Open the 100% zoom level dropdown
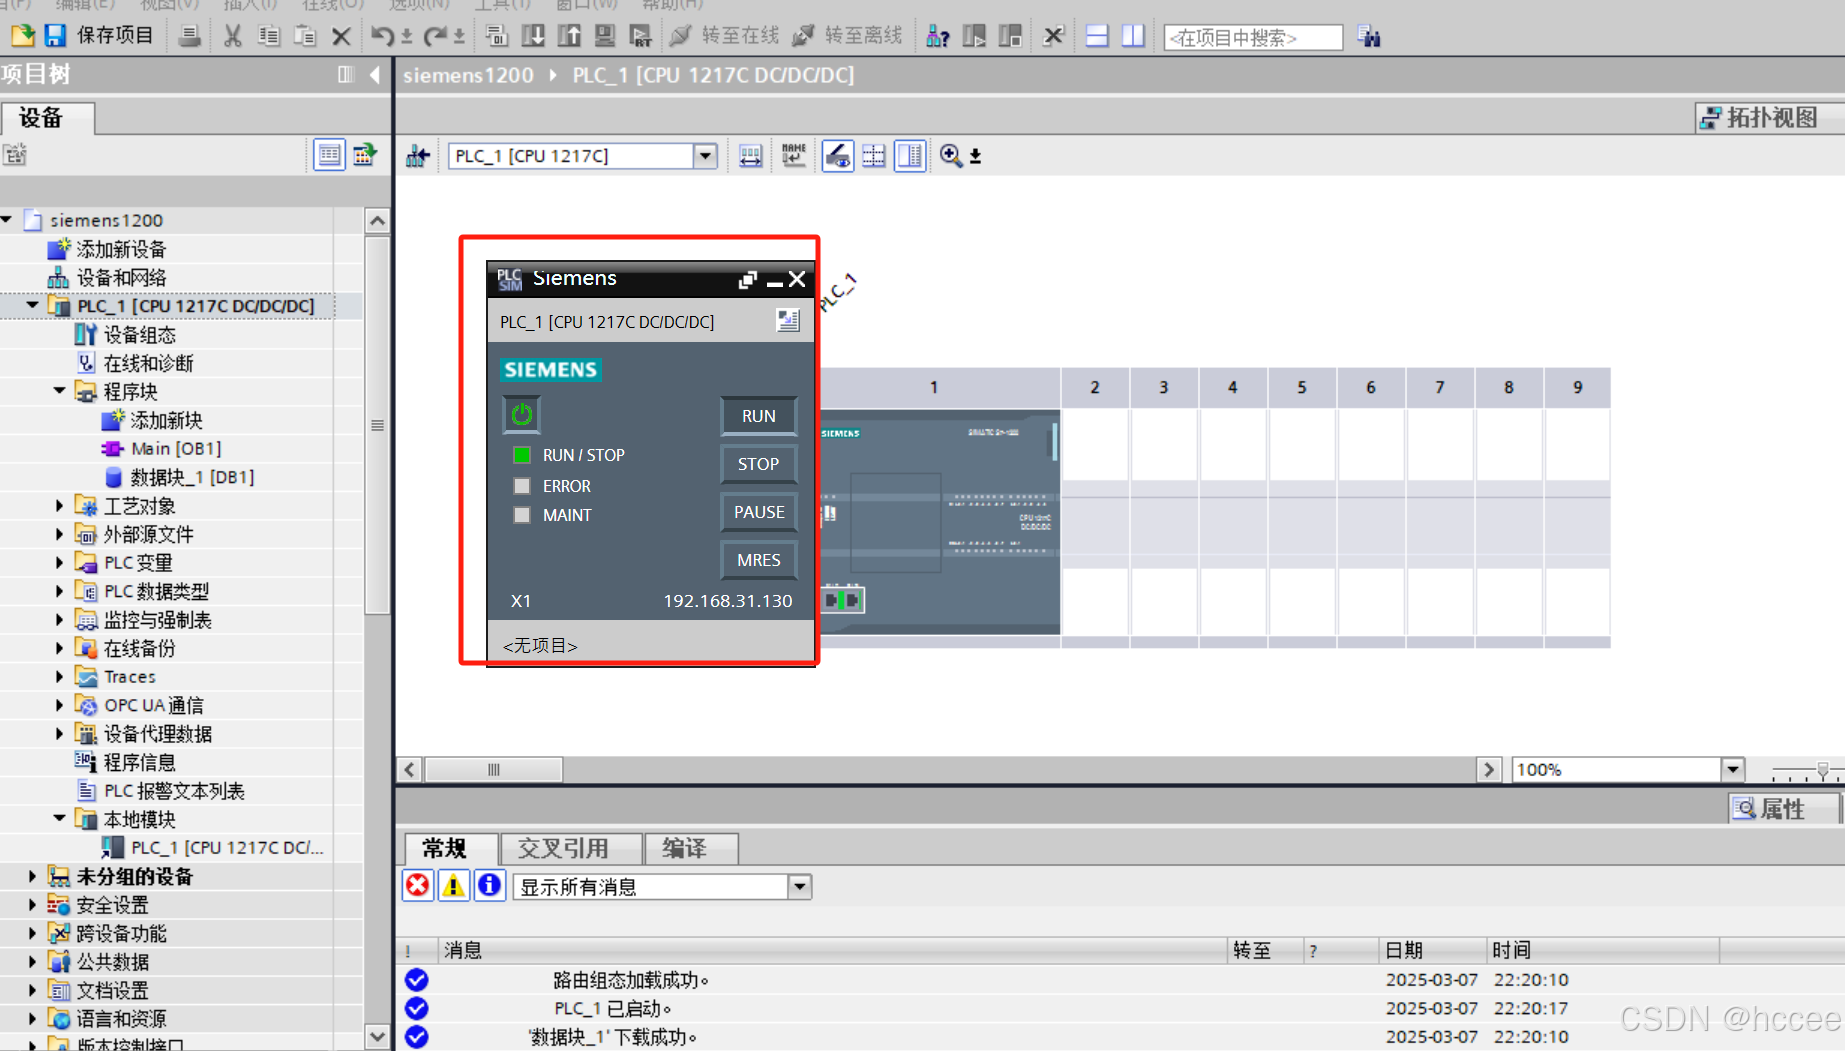Viewport: 1845px width, 1051px height. [x=1732, y=769]
